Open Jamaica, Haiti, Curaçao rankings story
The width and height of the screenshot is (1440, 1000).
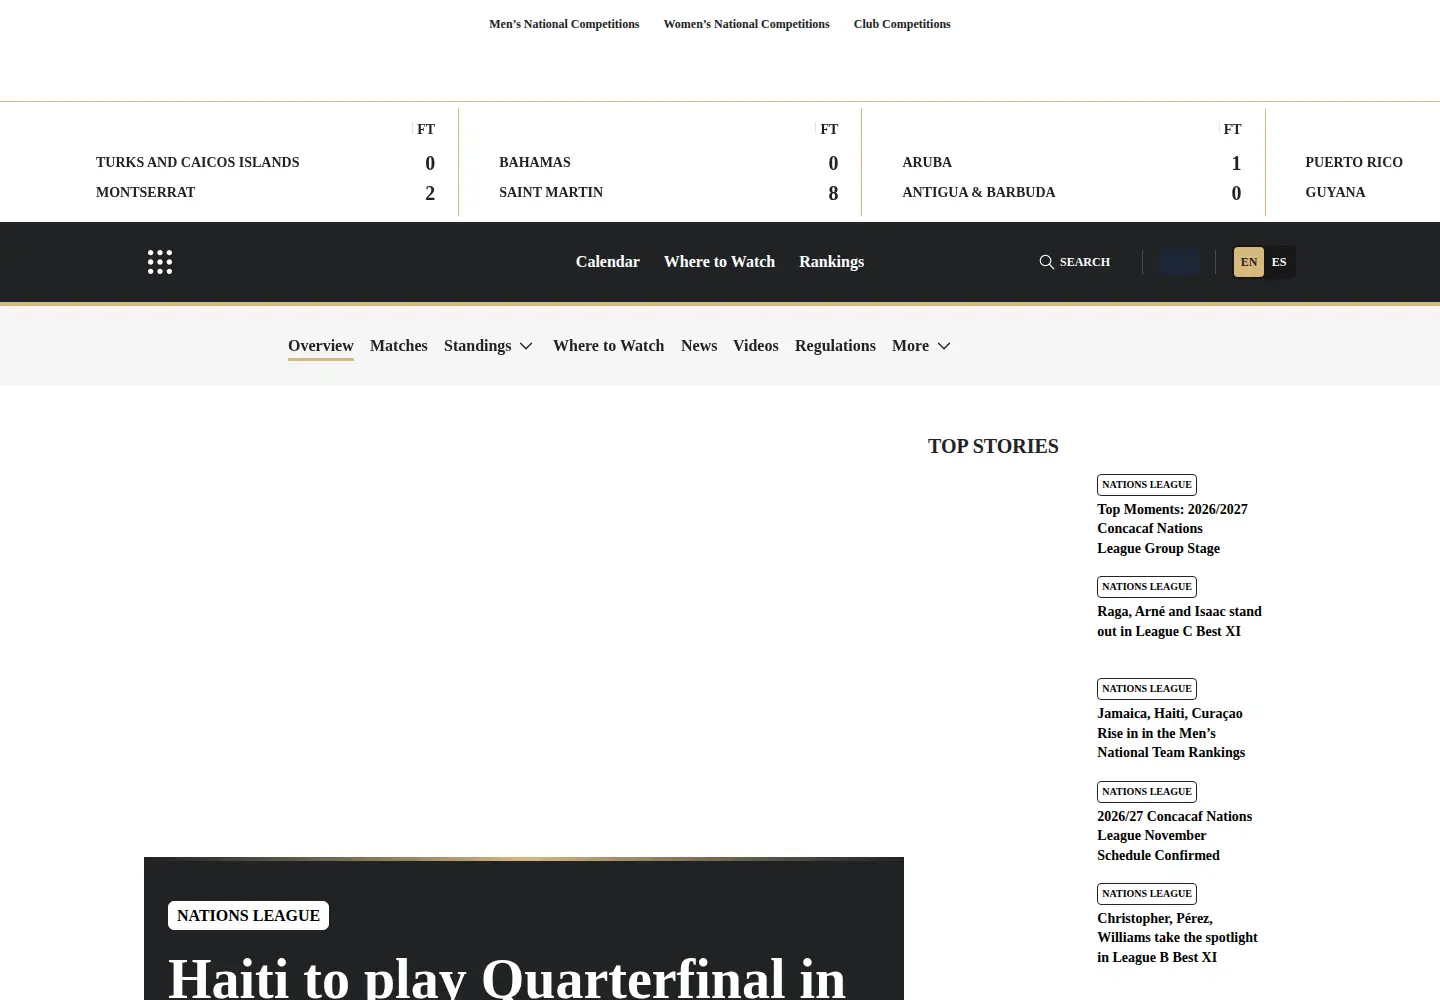click(x=1171, y=733)
